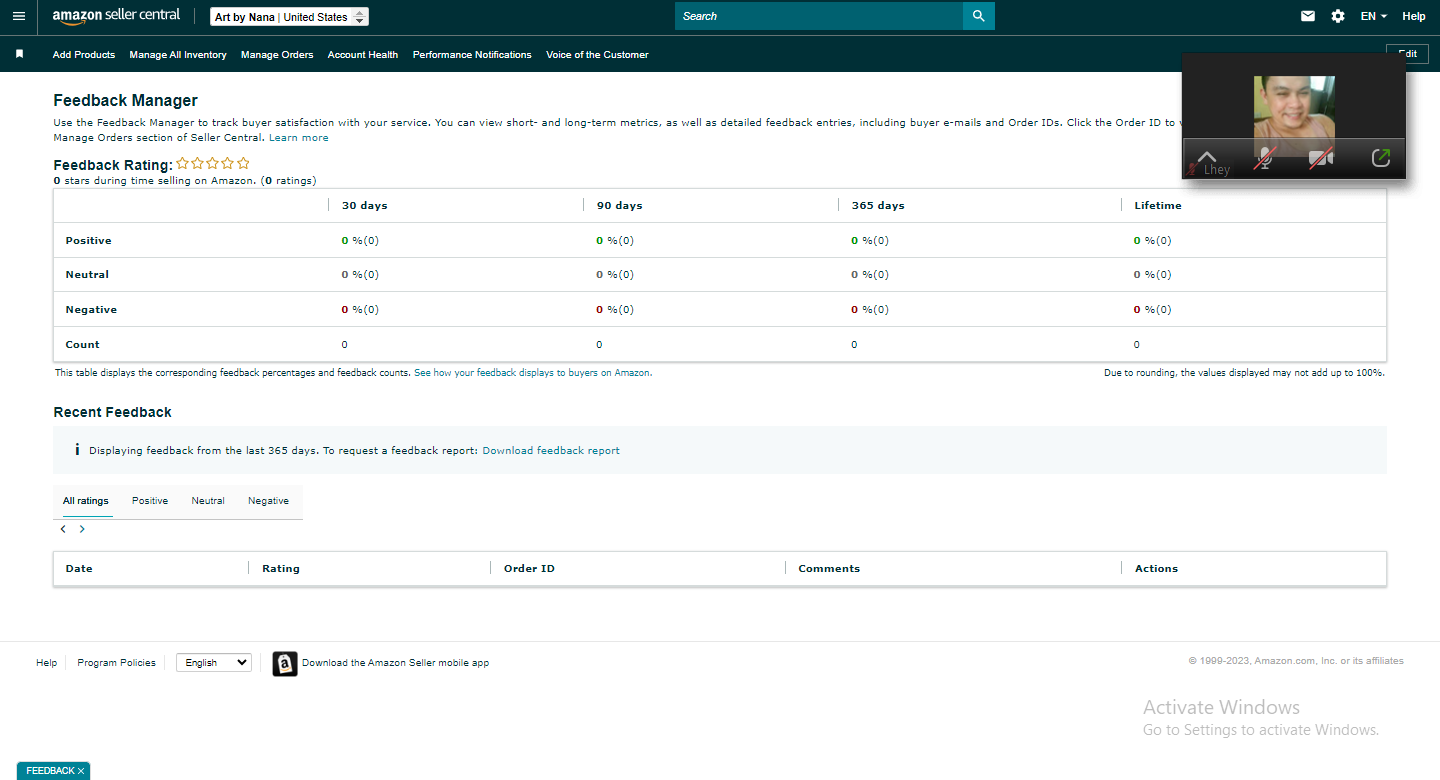Open messages via the envelope icon
The image size is (1440, 780).
[x=1307, y=16]
